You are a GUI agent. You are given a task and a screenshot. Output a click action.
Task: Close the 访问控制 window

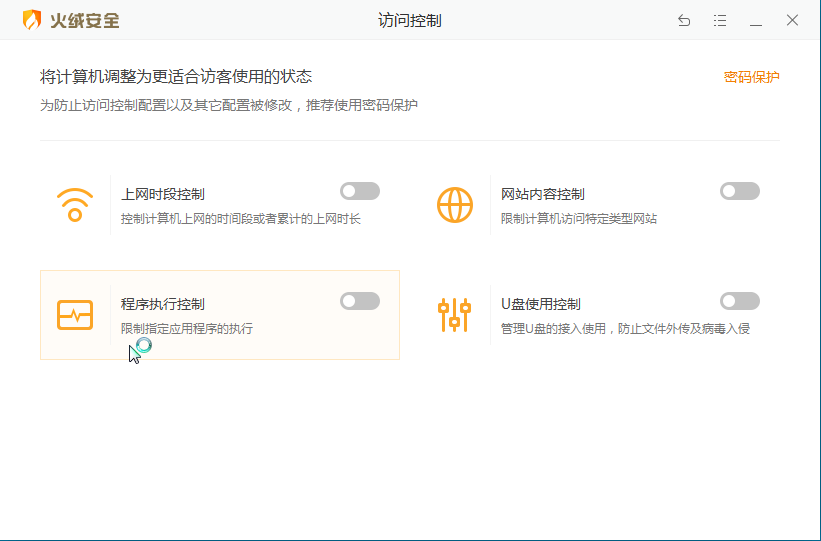(x=792, y=20)
